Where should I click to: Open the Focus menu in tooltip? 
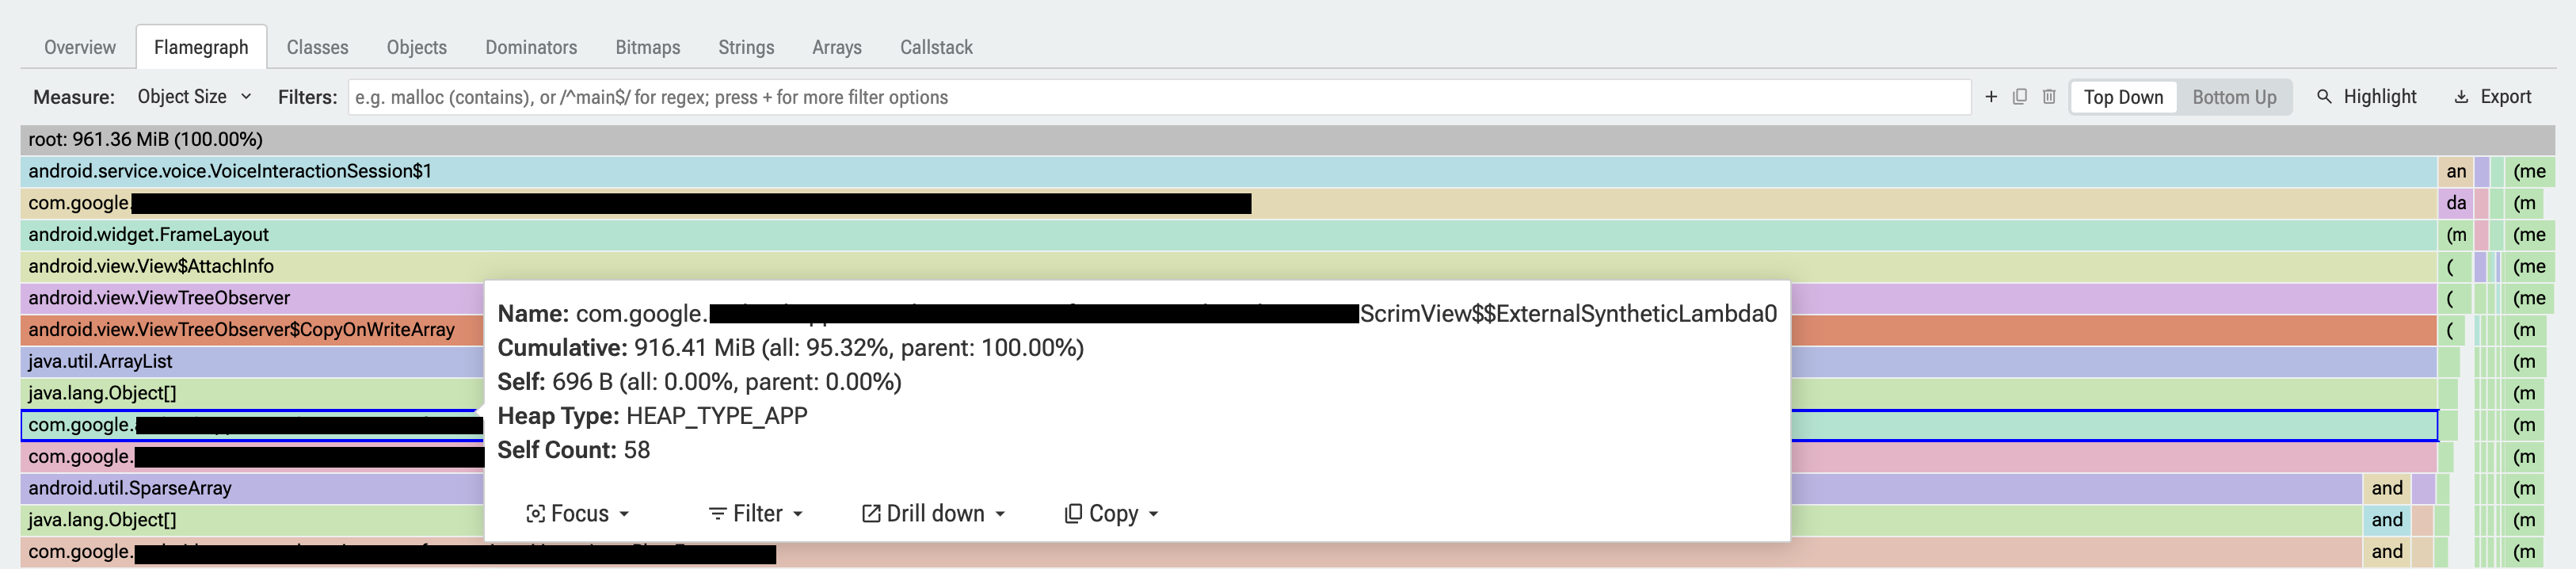(x=578, y=513)
